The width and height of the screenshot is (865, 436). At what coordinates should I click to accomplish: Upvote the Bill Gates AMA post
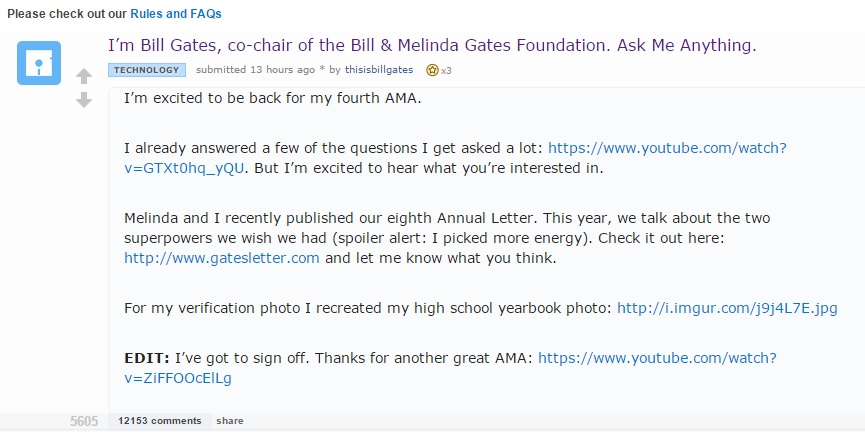85,76
